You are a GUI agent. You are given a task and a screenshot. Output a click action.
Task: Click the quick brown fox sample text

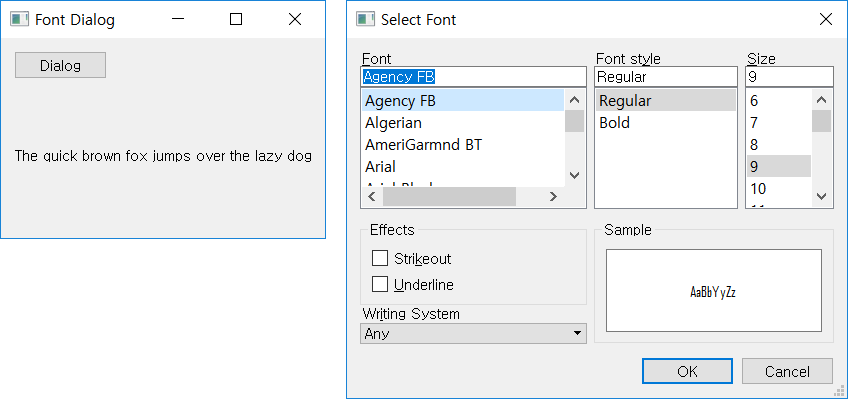(x=163, y=156)
